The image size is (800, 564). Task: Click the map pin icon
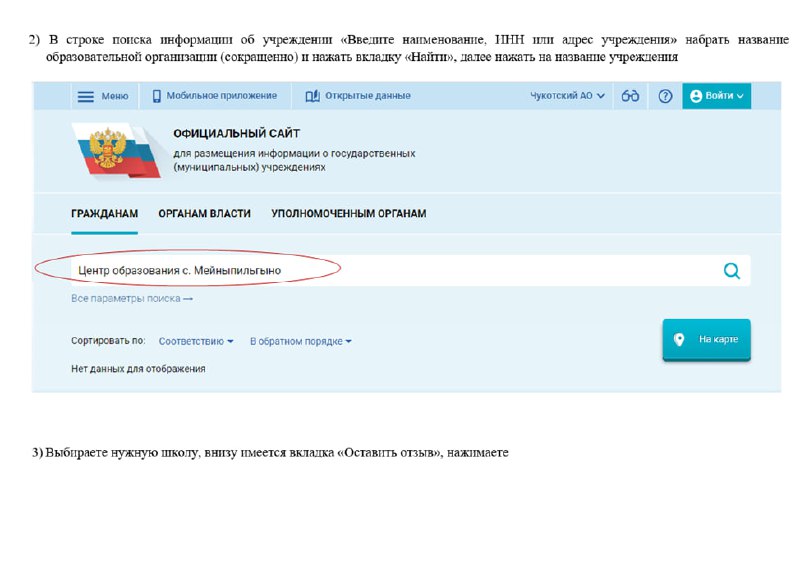click(679, 339)
